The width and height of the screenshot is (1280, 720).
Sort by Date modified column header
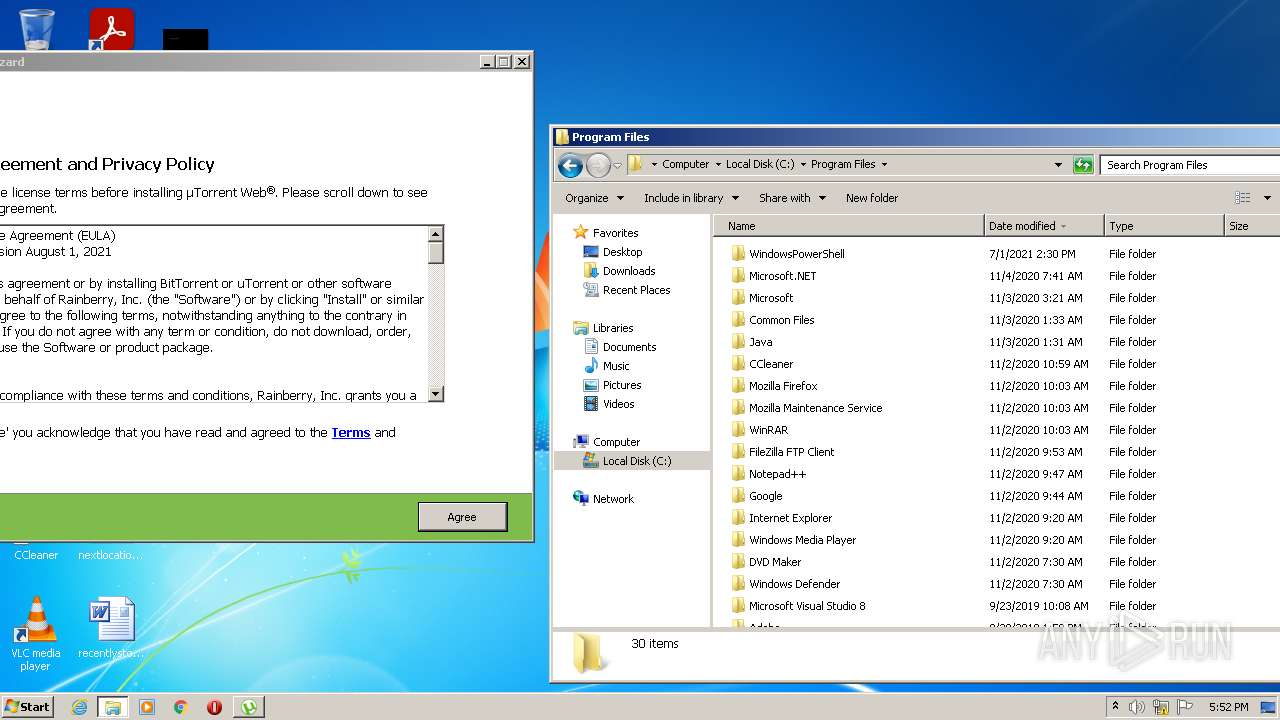1044,226
